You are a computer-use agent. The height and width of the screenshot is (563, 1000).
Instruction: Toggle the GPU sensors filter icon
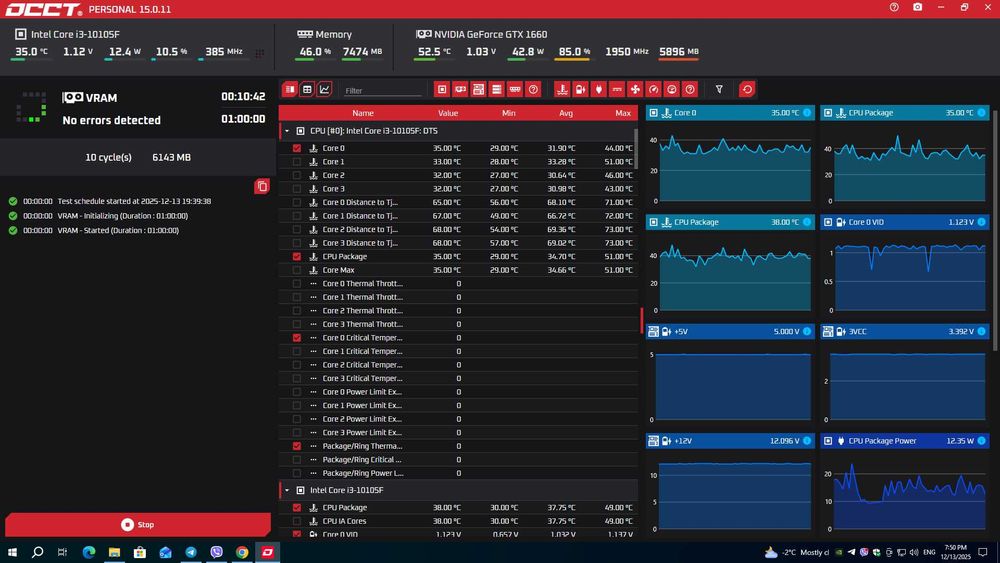tap(460, 89)
